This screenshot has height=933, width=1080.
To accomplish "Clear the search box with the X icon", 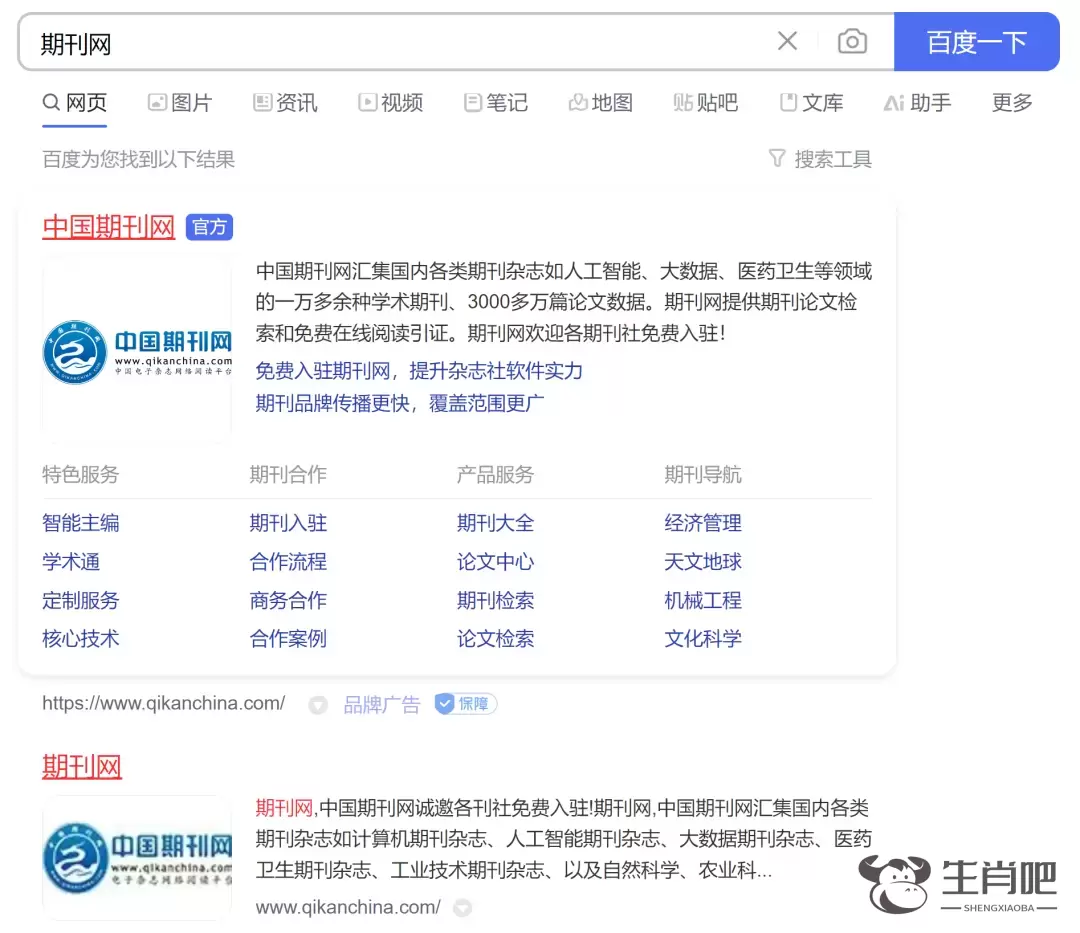I will pos(787,41).
